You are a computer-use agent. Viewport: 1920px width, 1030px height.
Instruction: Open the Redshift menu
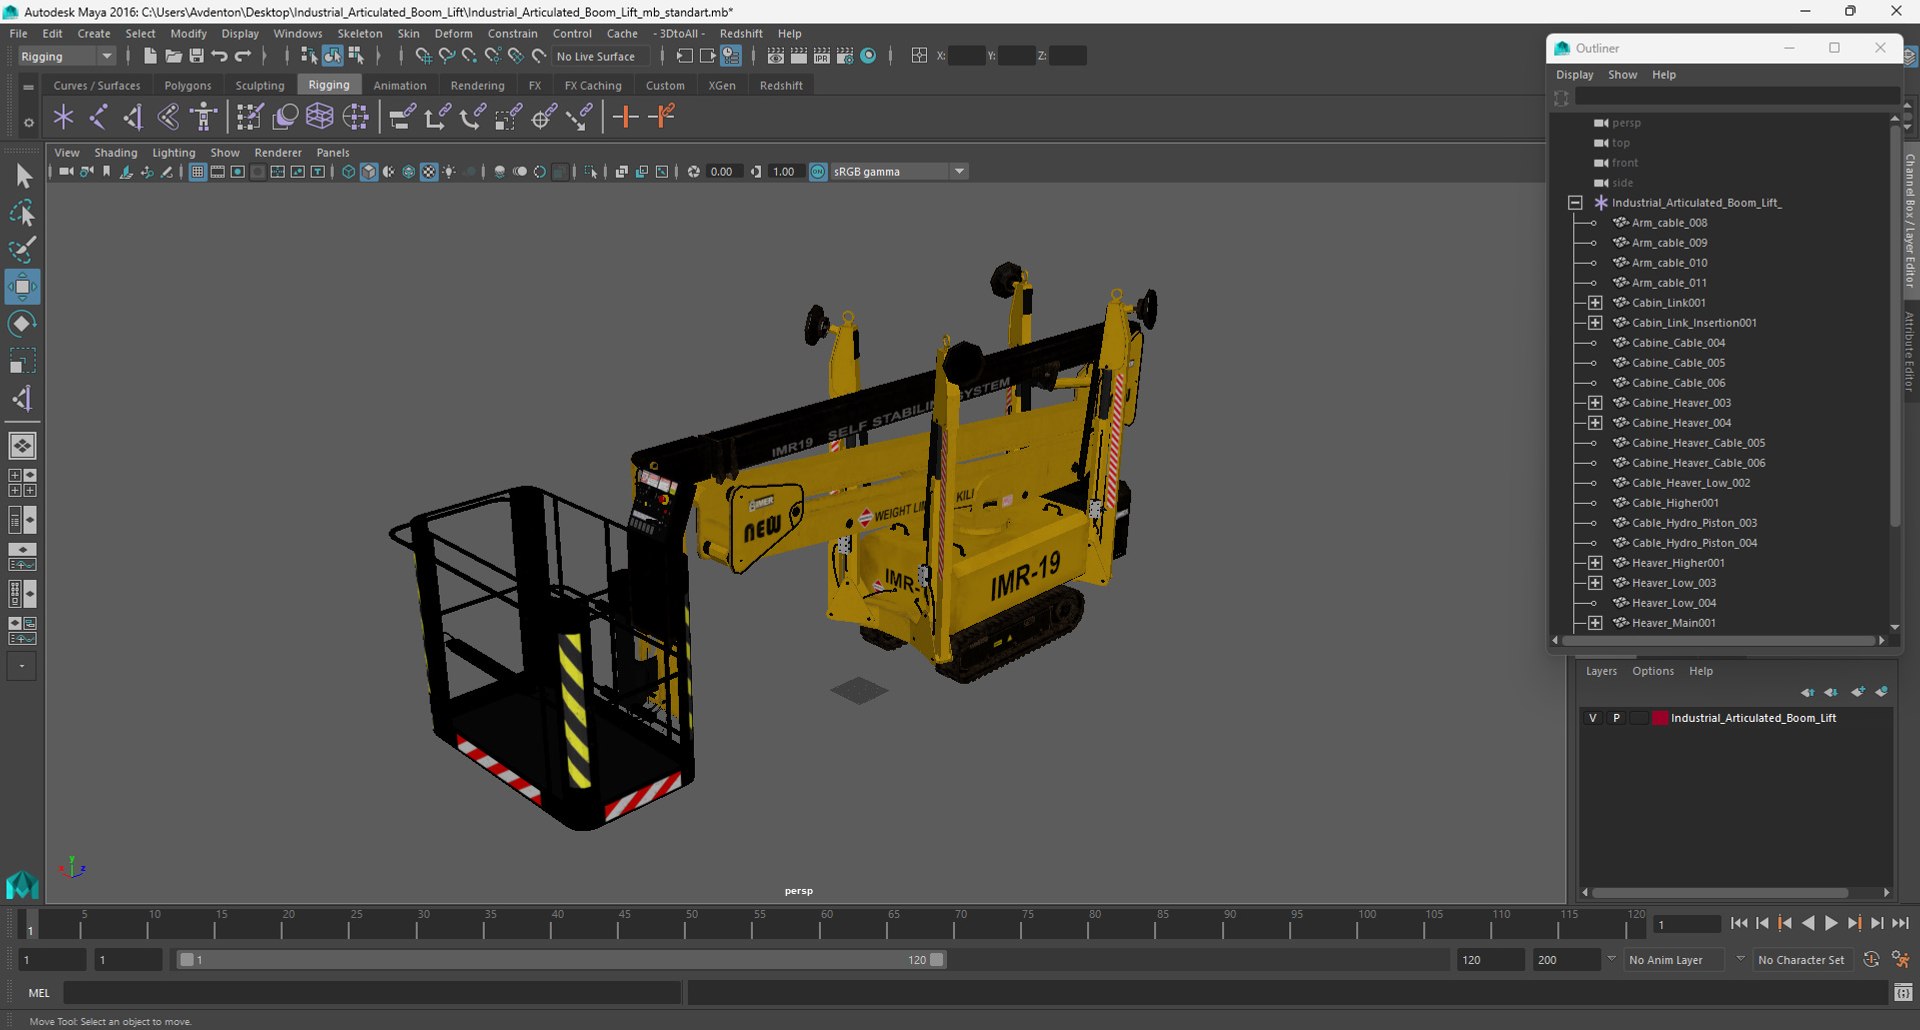741,33
